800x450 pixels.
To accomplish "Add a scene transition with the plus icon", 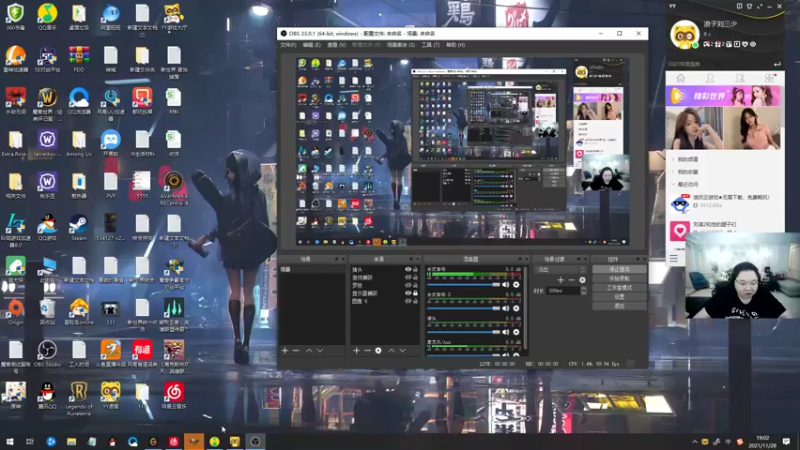I will click(x=561, y=280).
